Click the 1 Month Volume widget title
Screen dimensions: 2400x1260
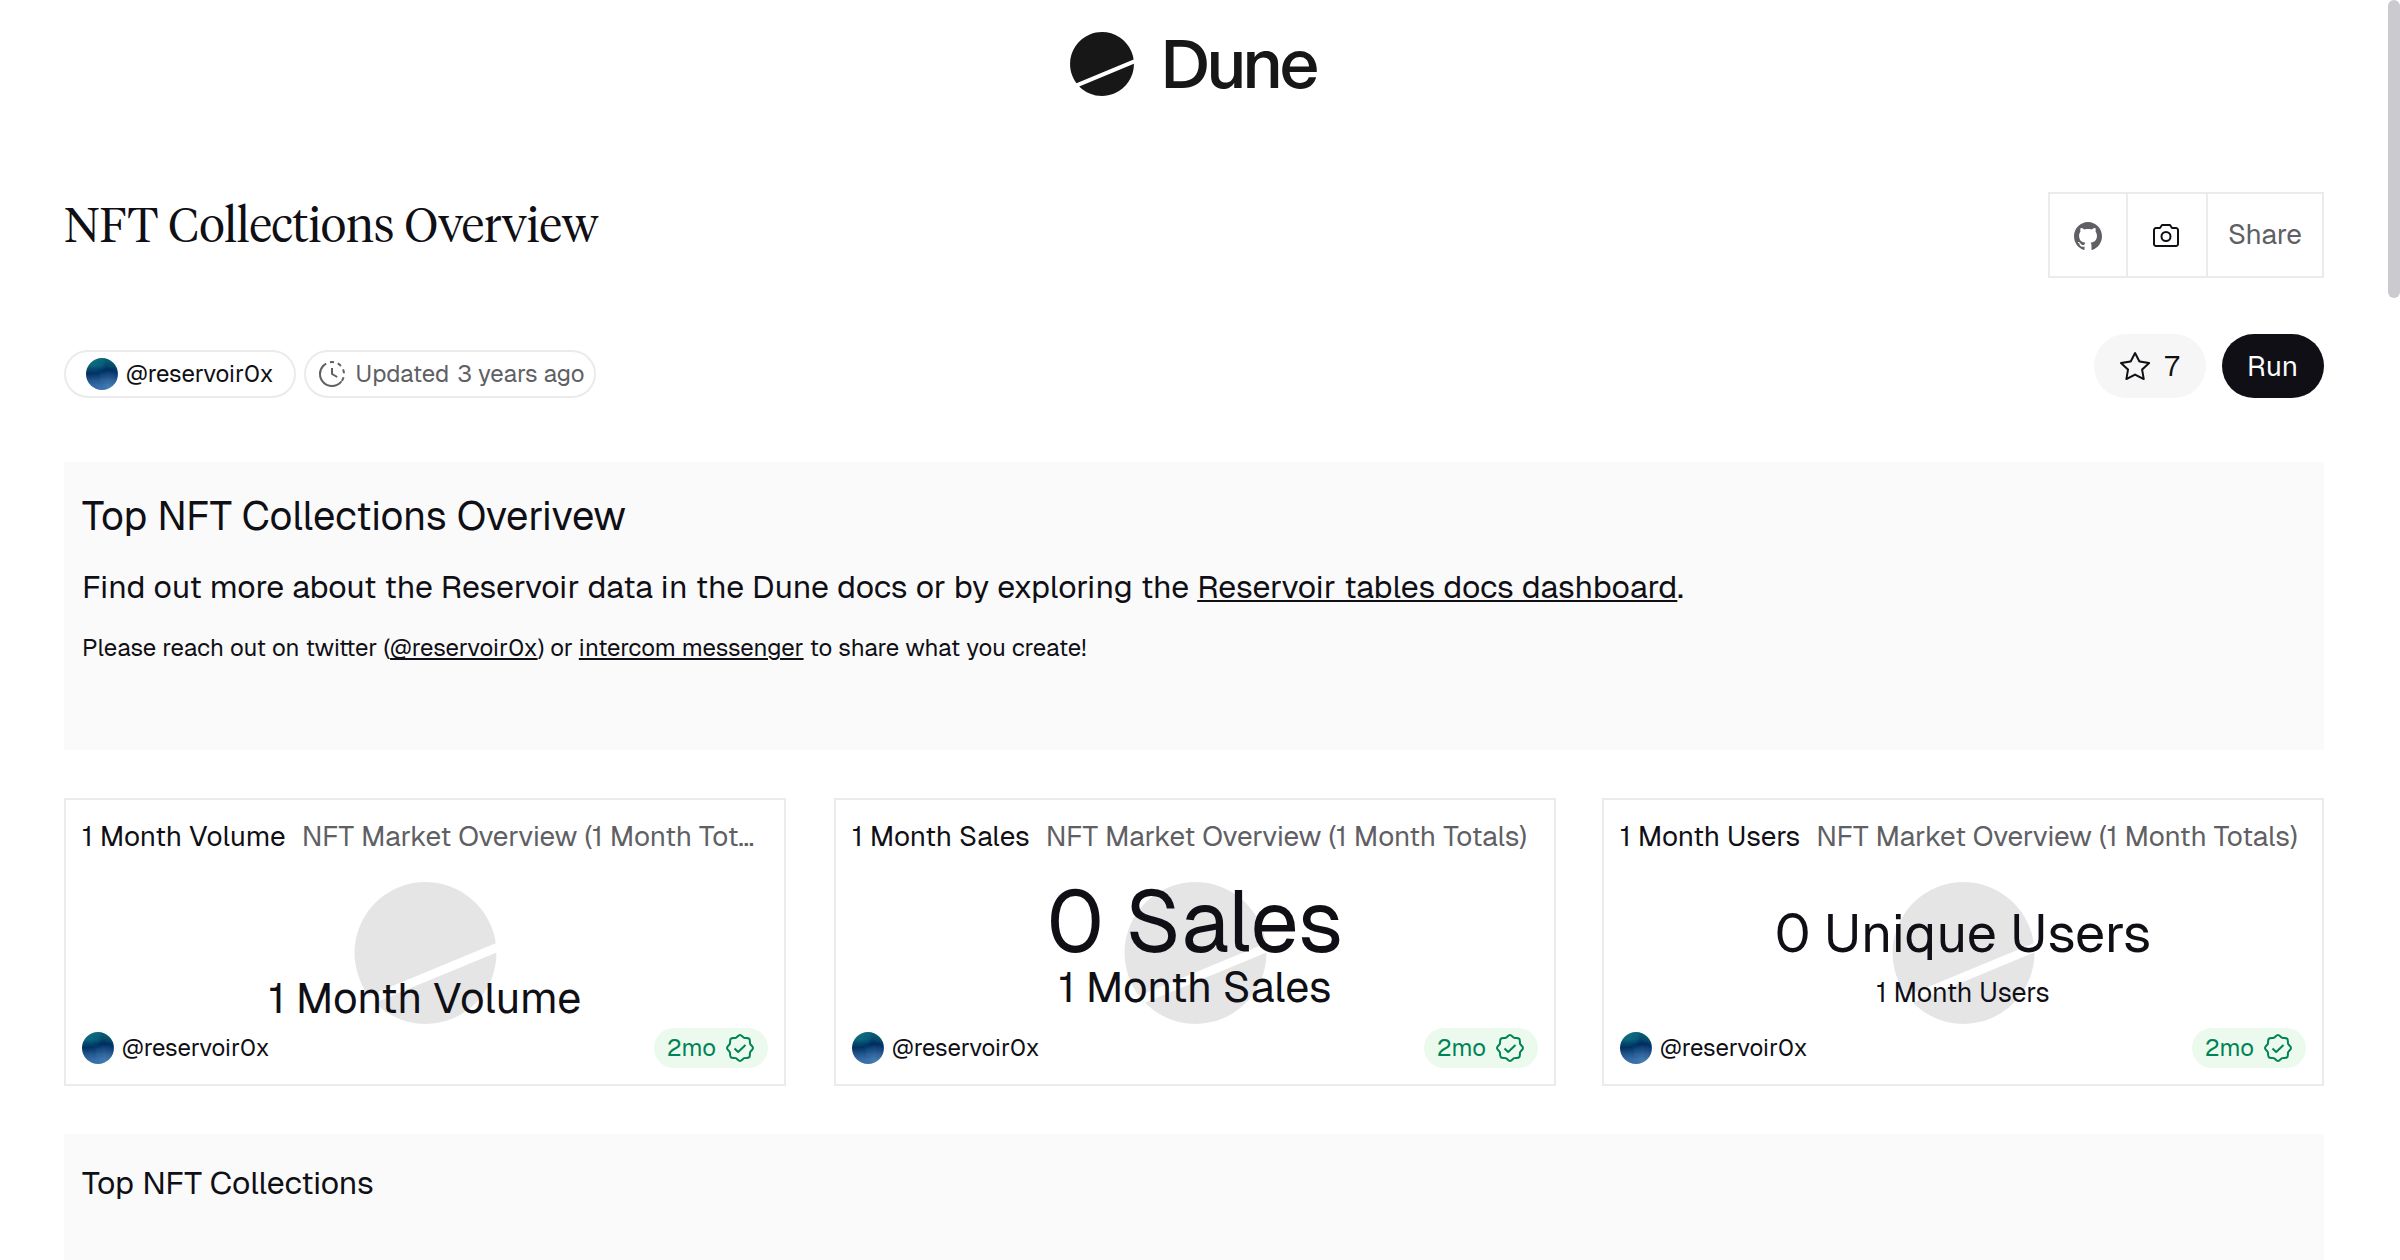click(x=183, y=836)
